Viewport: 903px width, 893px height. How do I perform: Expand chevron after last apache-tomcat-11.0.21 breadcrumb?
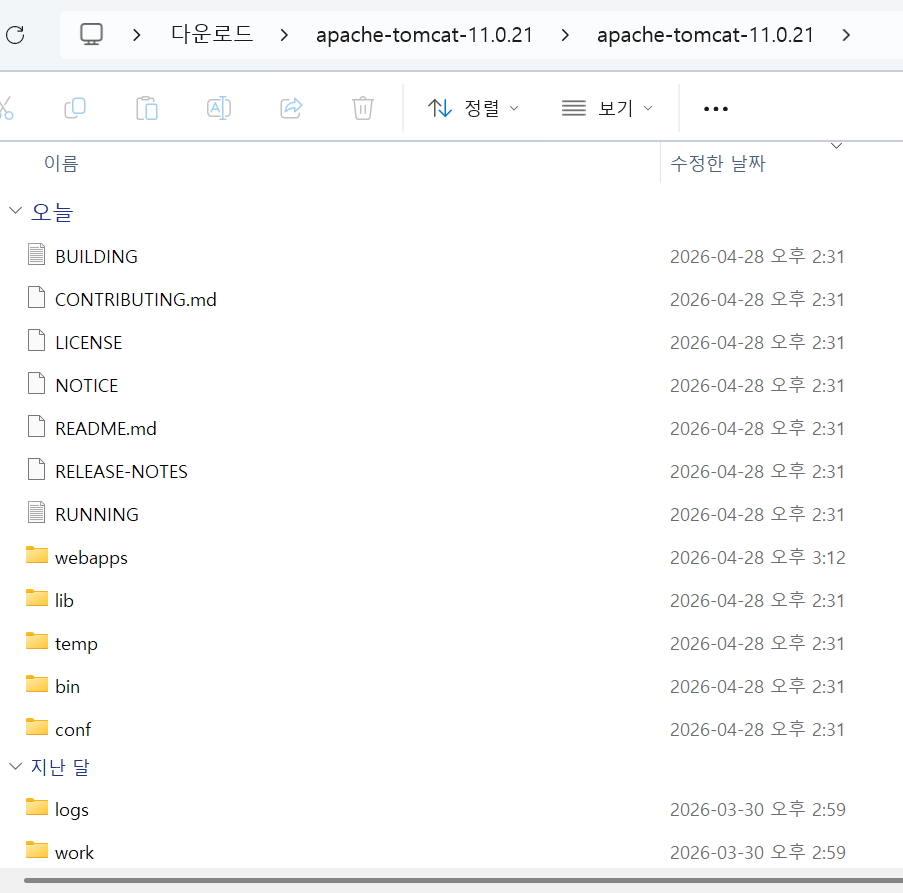point(846,35)
